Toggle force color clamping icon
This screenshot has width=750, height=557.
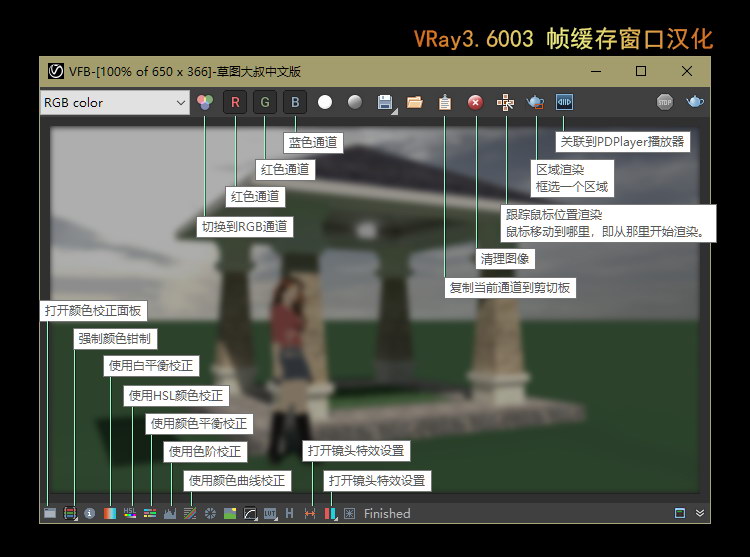tap(70, 513)
